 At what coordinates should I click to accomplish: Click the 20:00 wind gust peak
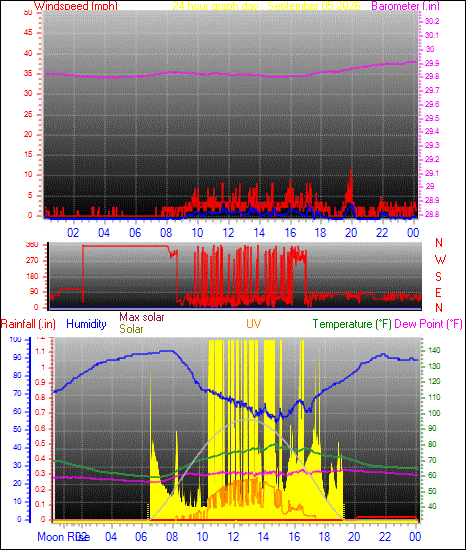pyautogui.click(x=351, y=171)
